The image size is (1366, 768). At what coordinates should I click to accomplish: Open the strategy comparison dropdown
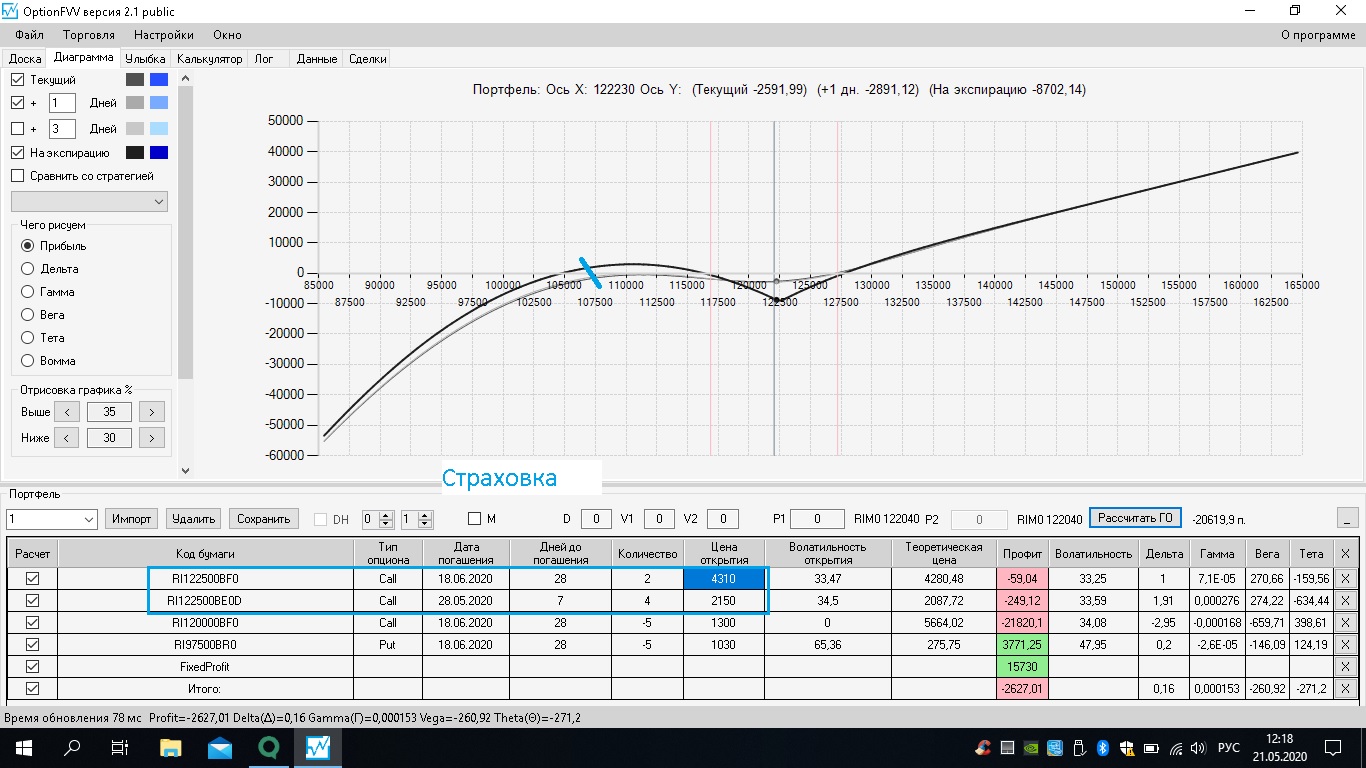click(89, 202)
